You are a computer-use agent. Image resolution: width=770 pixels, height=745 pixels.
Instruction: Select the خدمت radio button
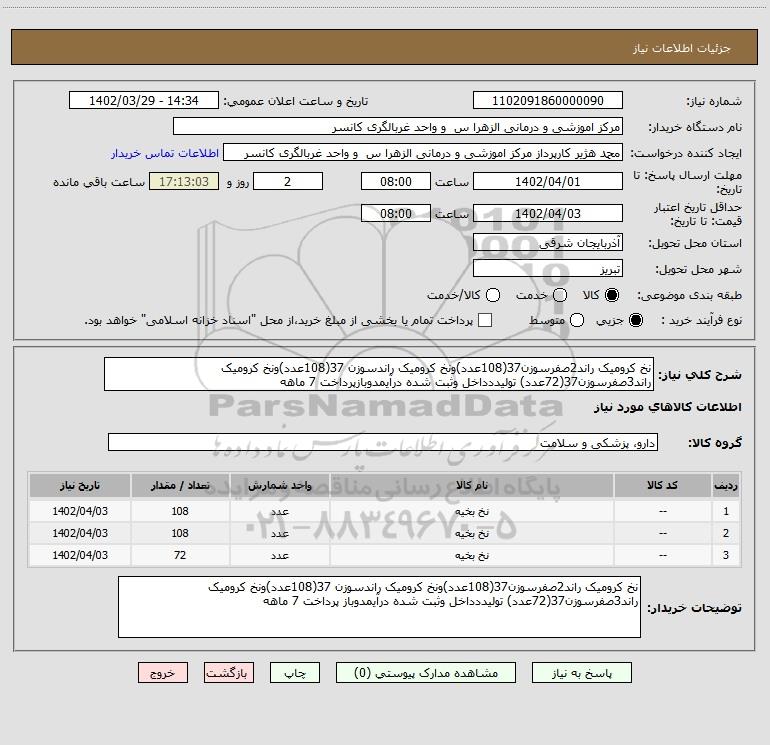point(560,295)
